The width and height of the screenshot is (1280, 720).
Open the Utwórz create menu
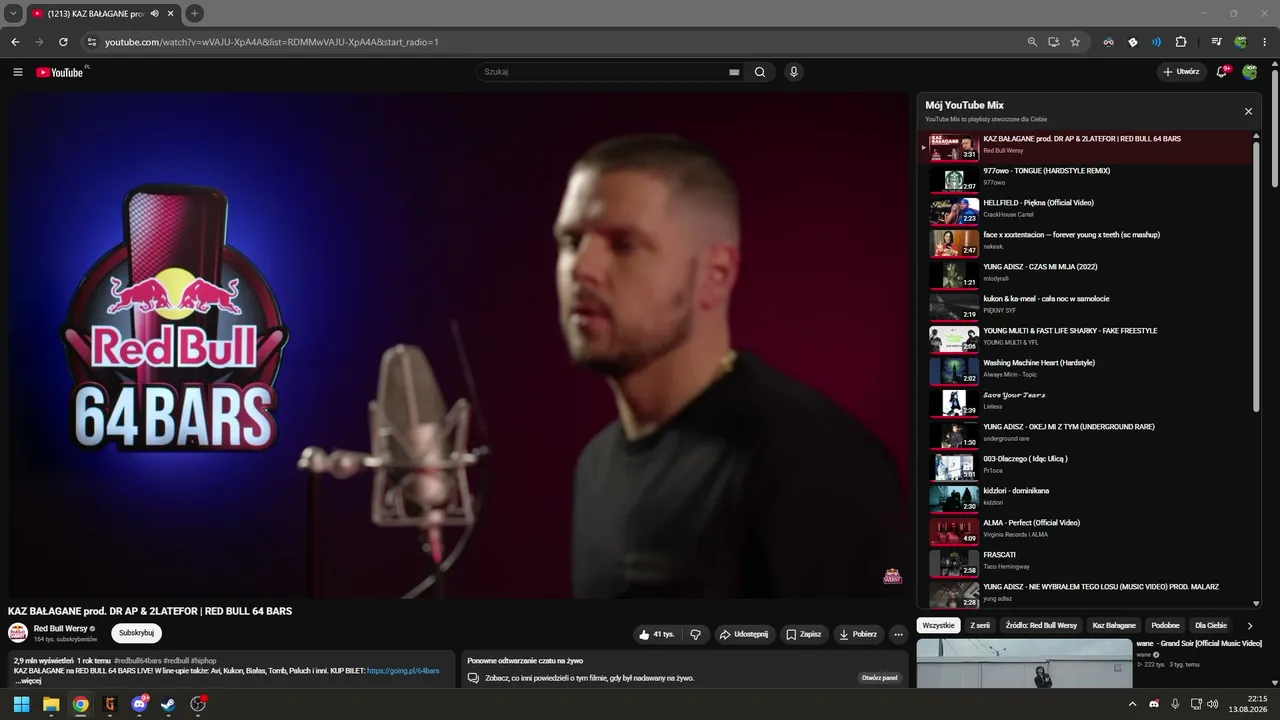pyautogui.click(x=1182, y=72)
